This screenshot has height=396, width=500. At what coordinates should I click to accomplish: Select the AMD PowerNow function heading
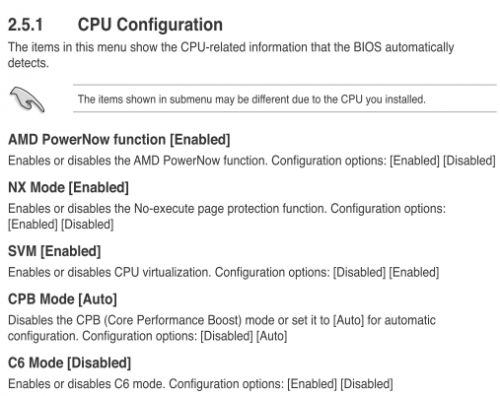(x=119, y=140)
